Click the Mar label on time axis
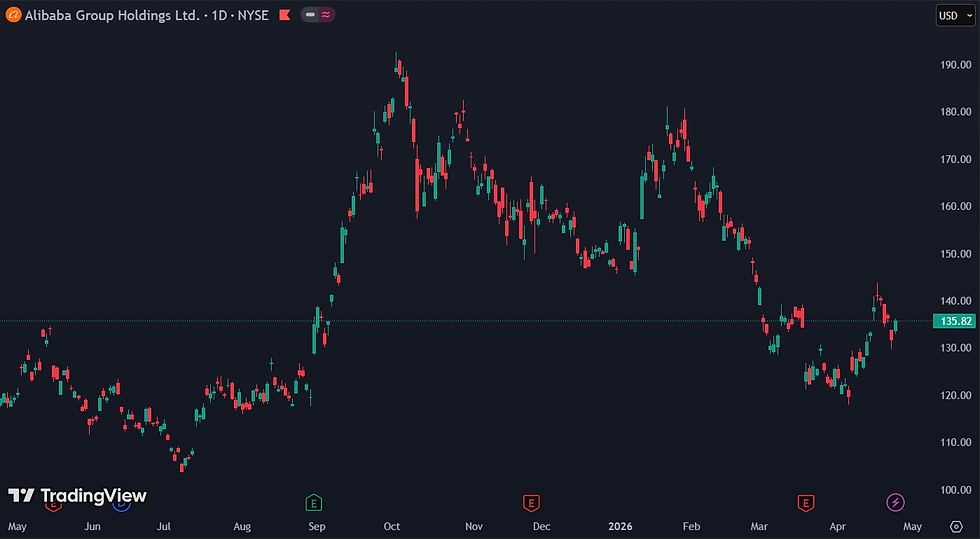Screen dimensions: 980x539 click(759, 526)
